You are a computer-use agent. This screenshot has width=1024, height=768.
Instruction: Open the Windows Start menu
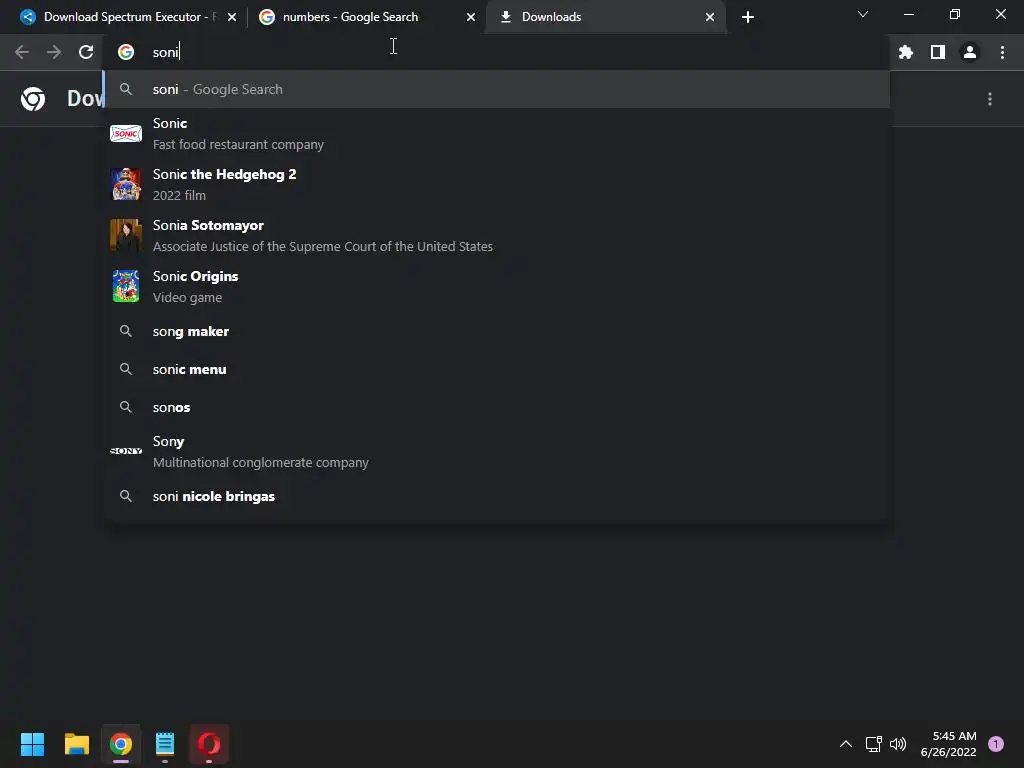[x=32, y=744]
